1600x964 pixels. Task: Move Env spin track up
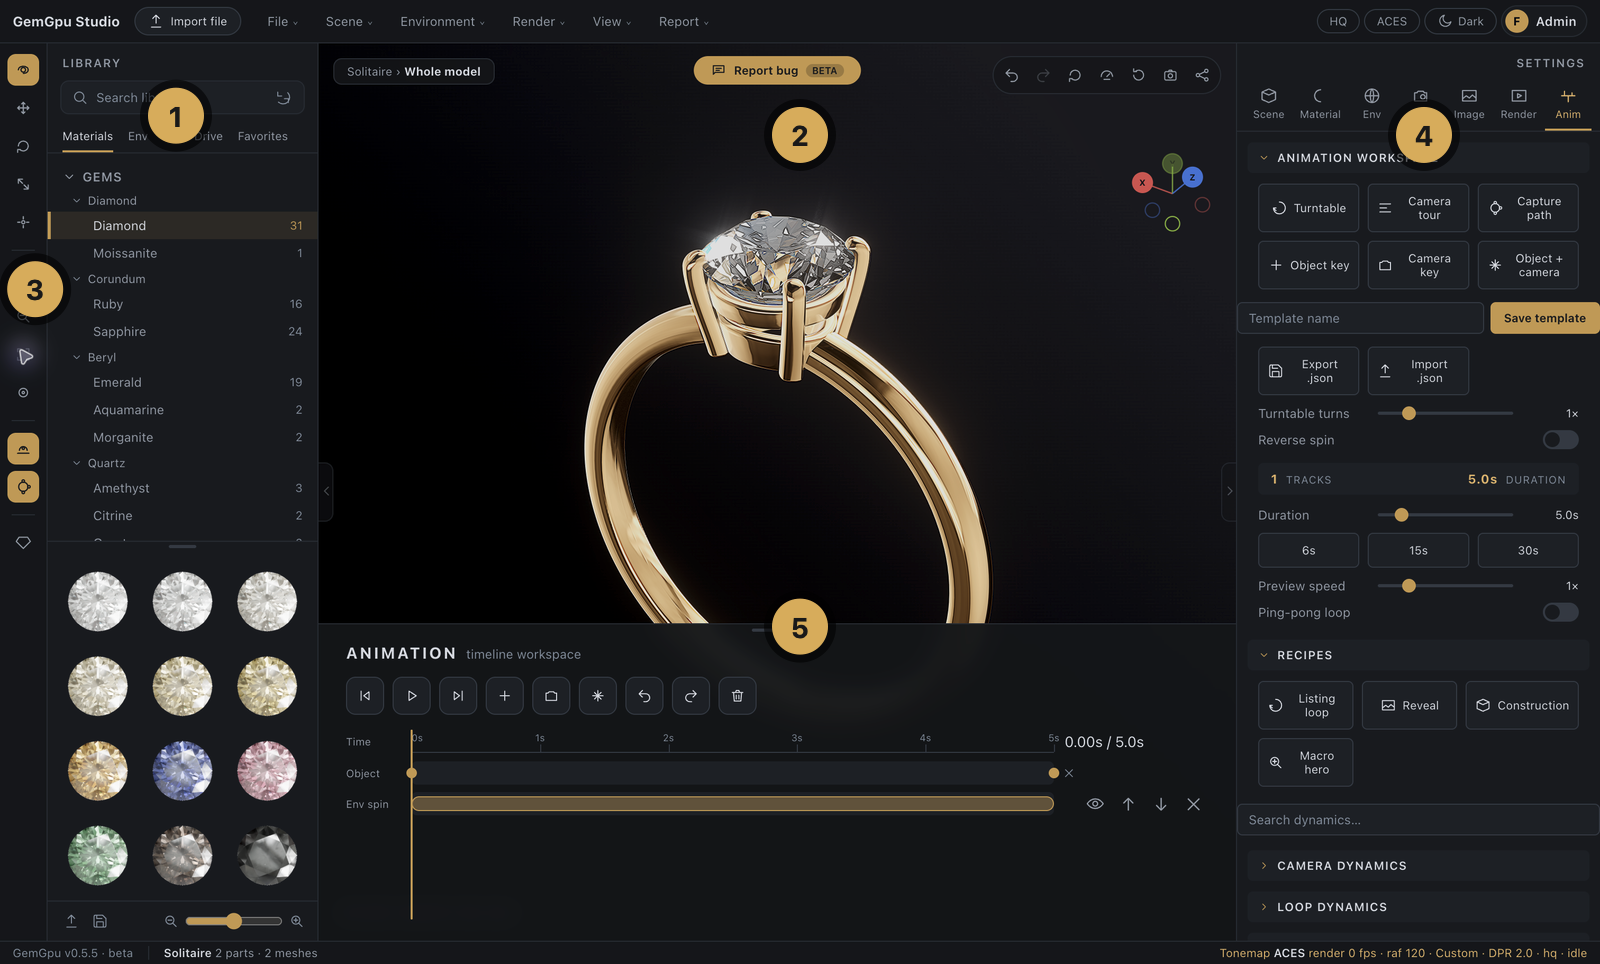(1128, 804)
